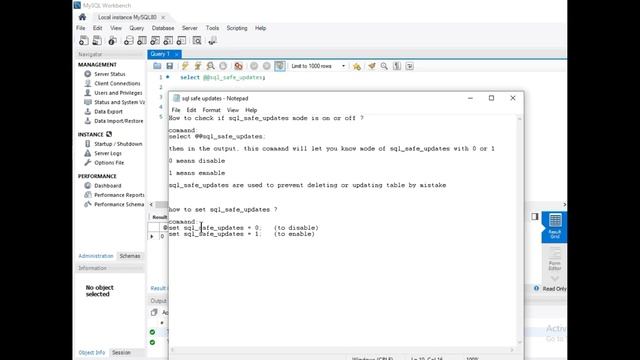Search table data icon in main toolbar
Screen dimensions: 640x360
coord(197,40)
